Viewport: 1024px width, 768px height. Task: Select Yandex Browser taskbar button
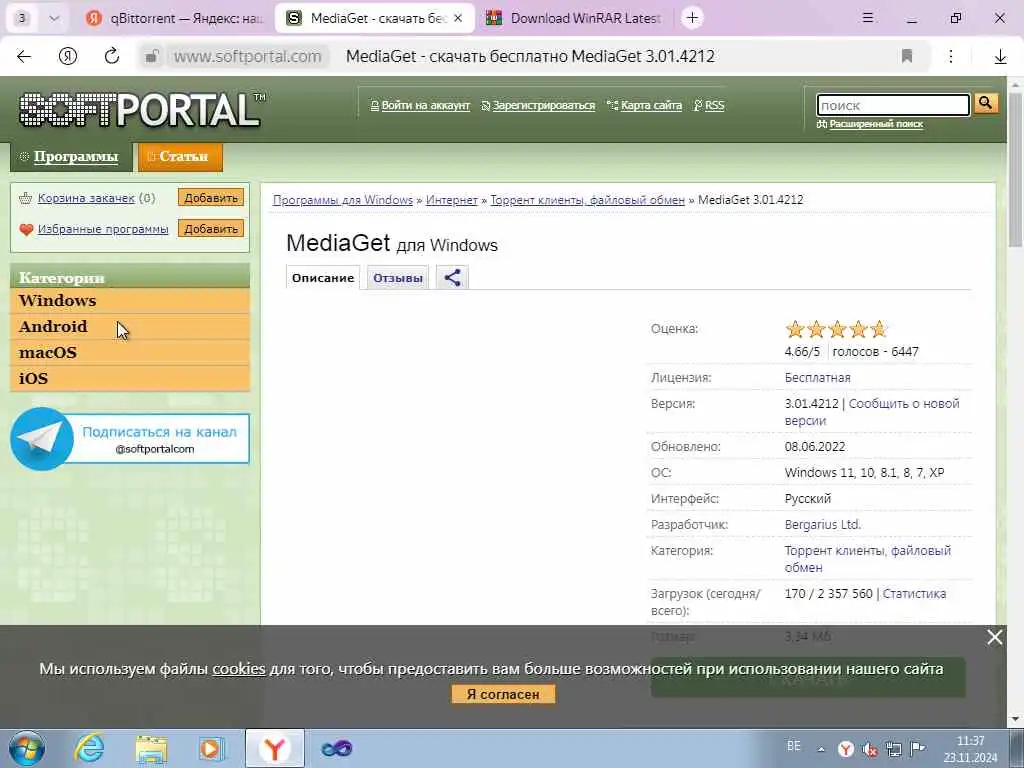[x=274, y=748]
